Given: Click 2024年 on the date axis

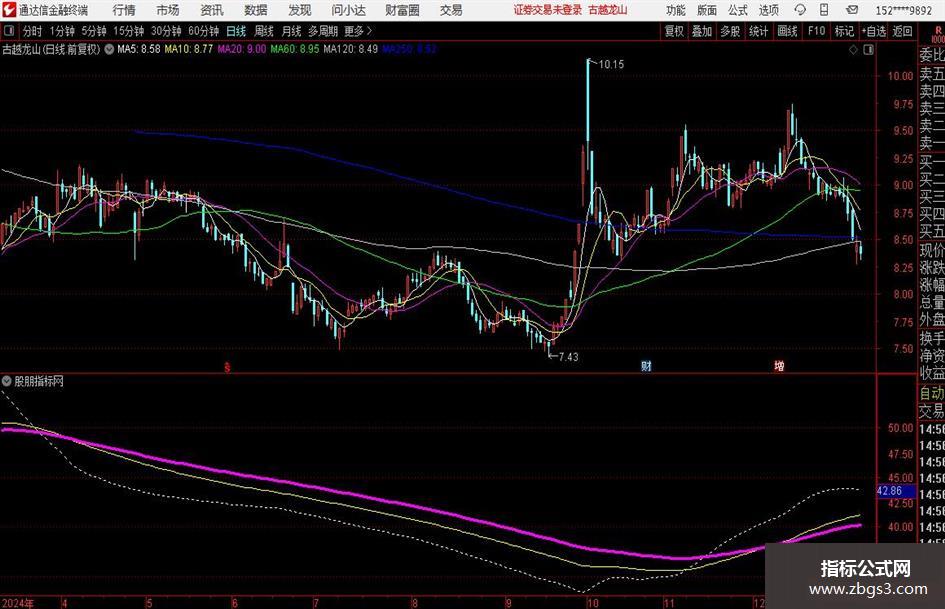Looking at the screenshot, I should click(18, 603).
